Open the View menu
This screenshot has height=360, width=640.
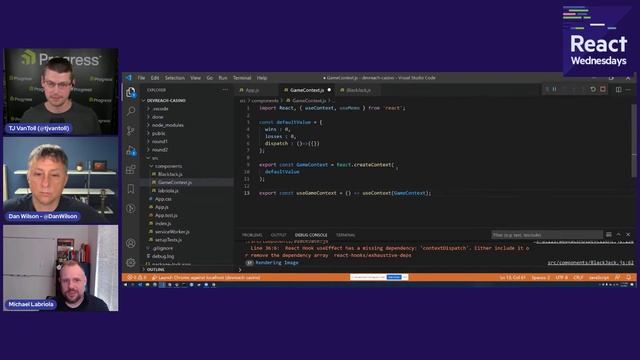[195, 78]
